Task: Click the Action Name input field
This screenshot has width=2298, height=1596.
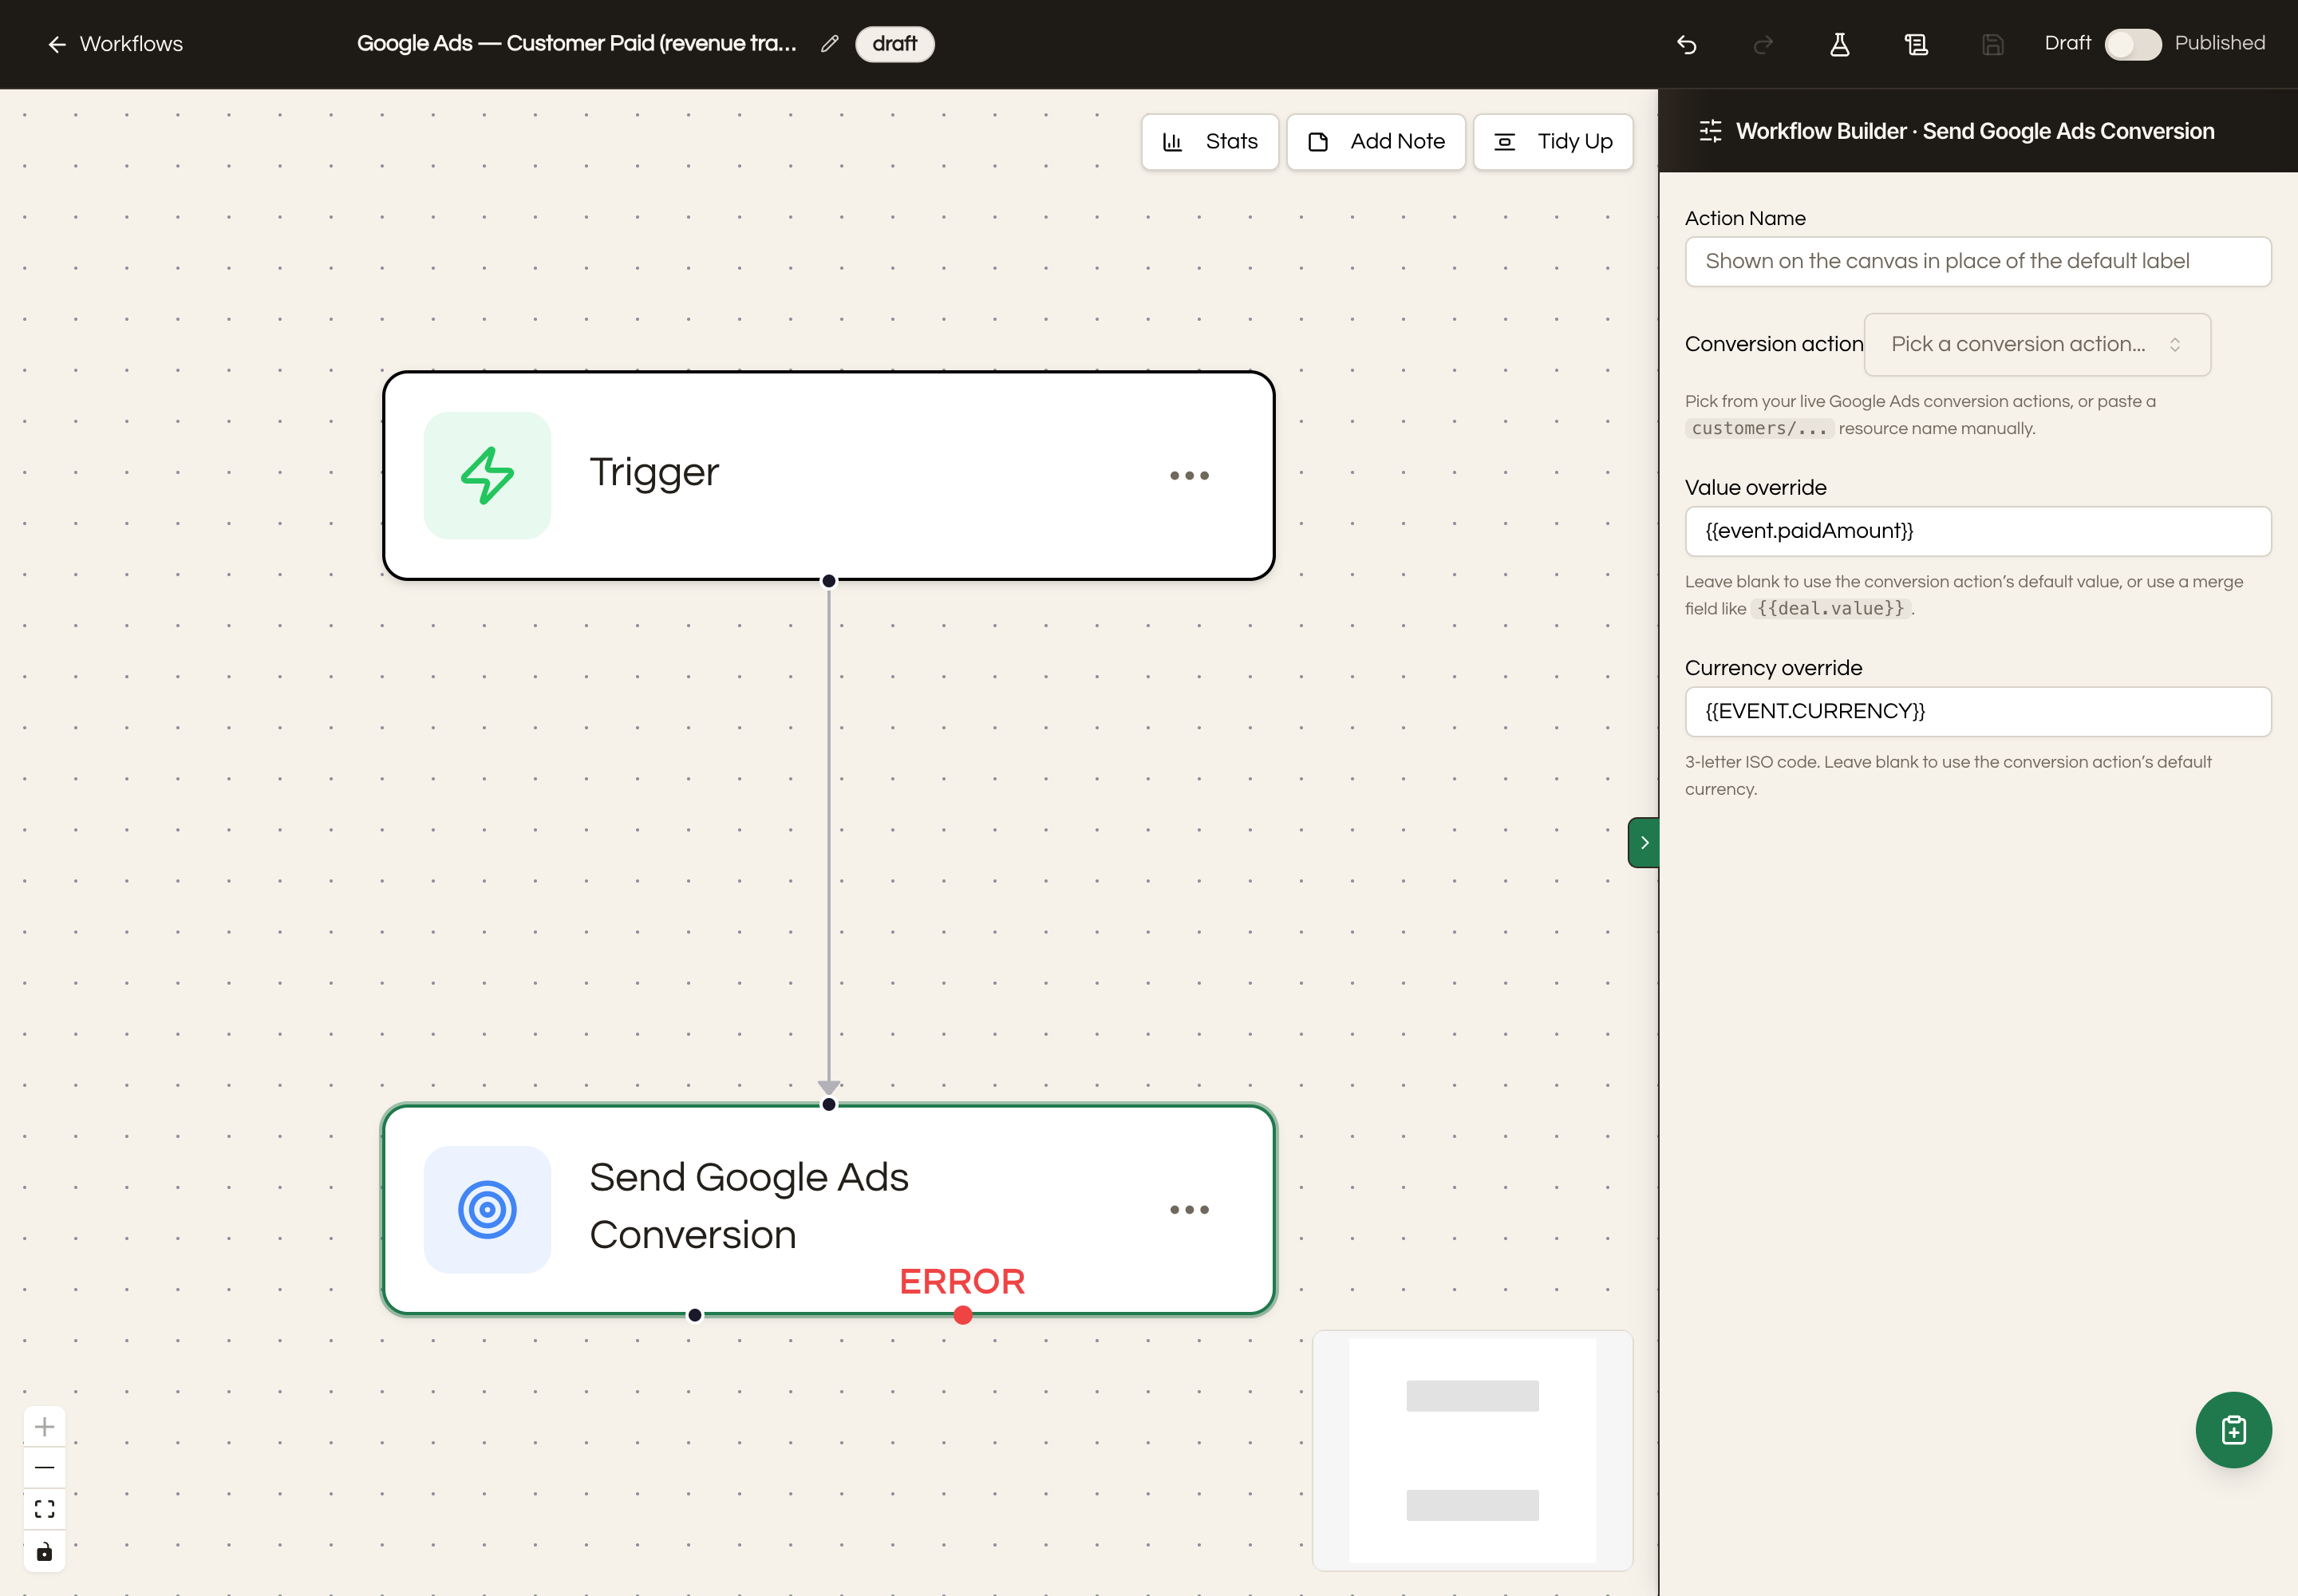Action: (x=1977, y=262)
